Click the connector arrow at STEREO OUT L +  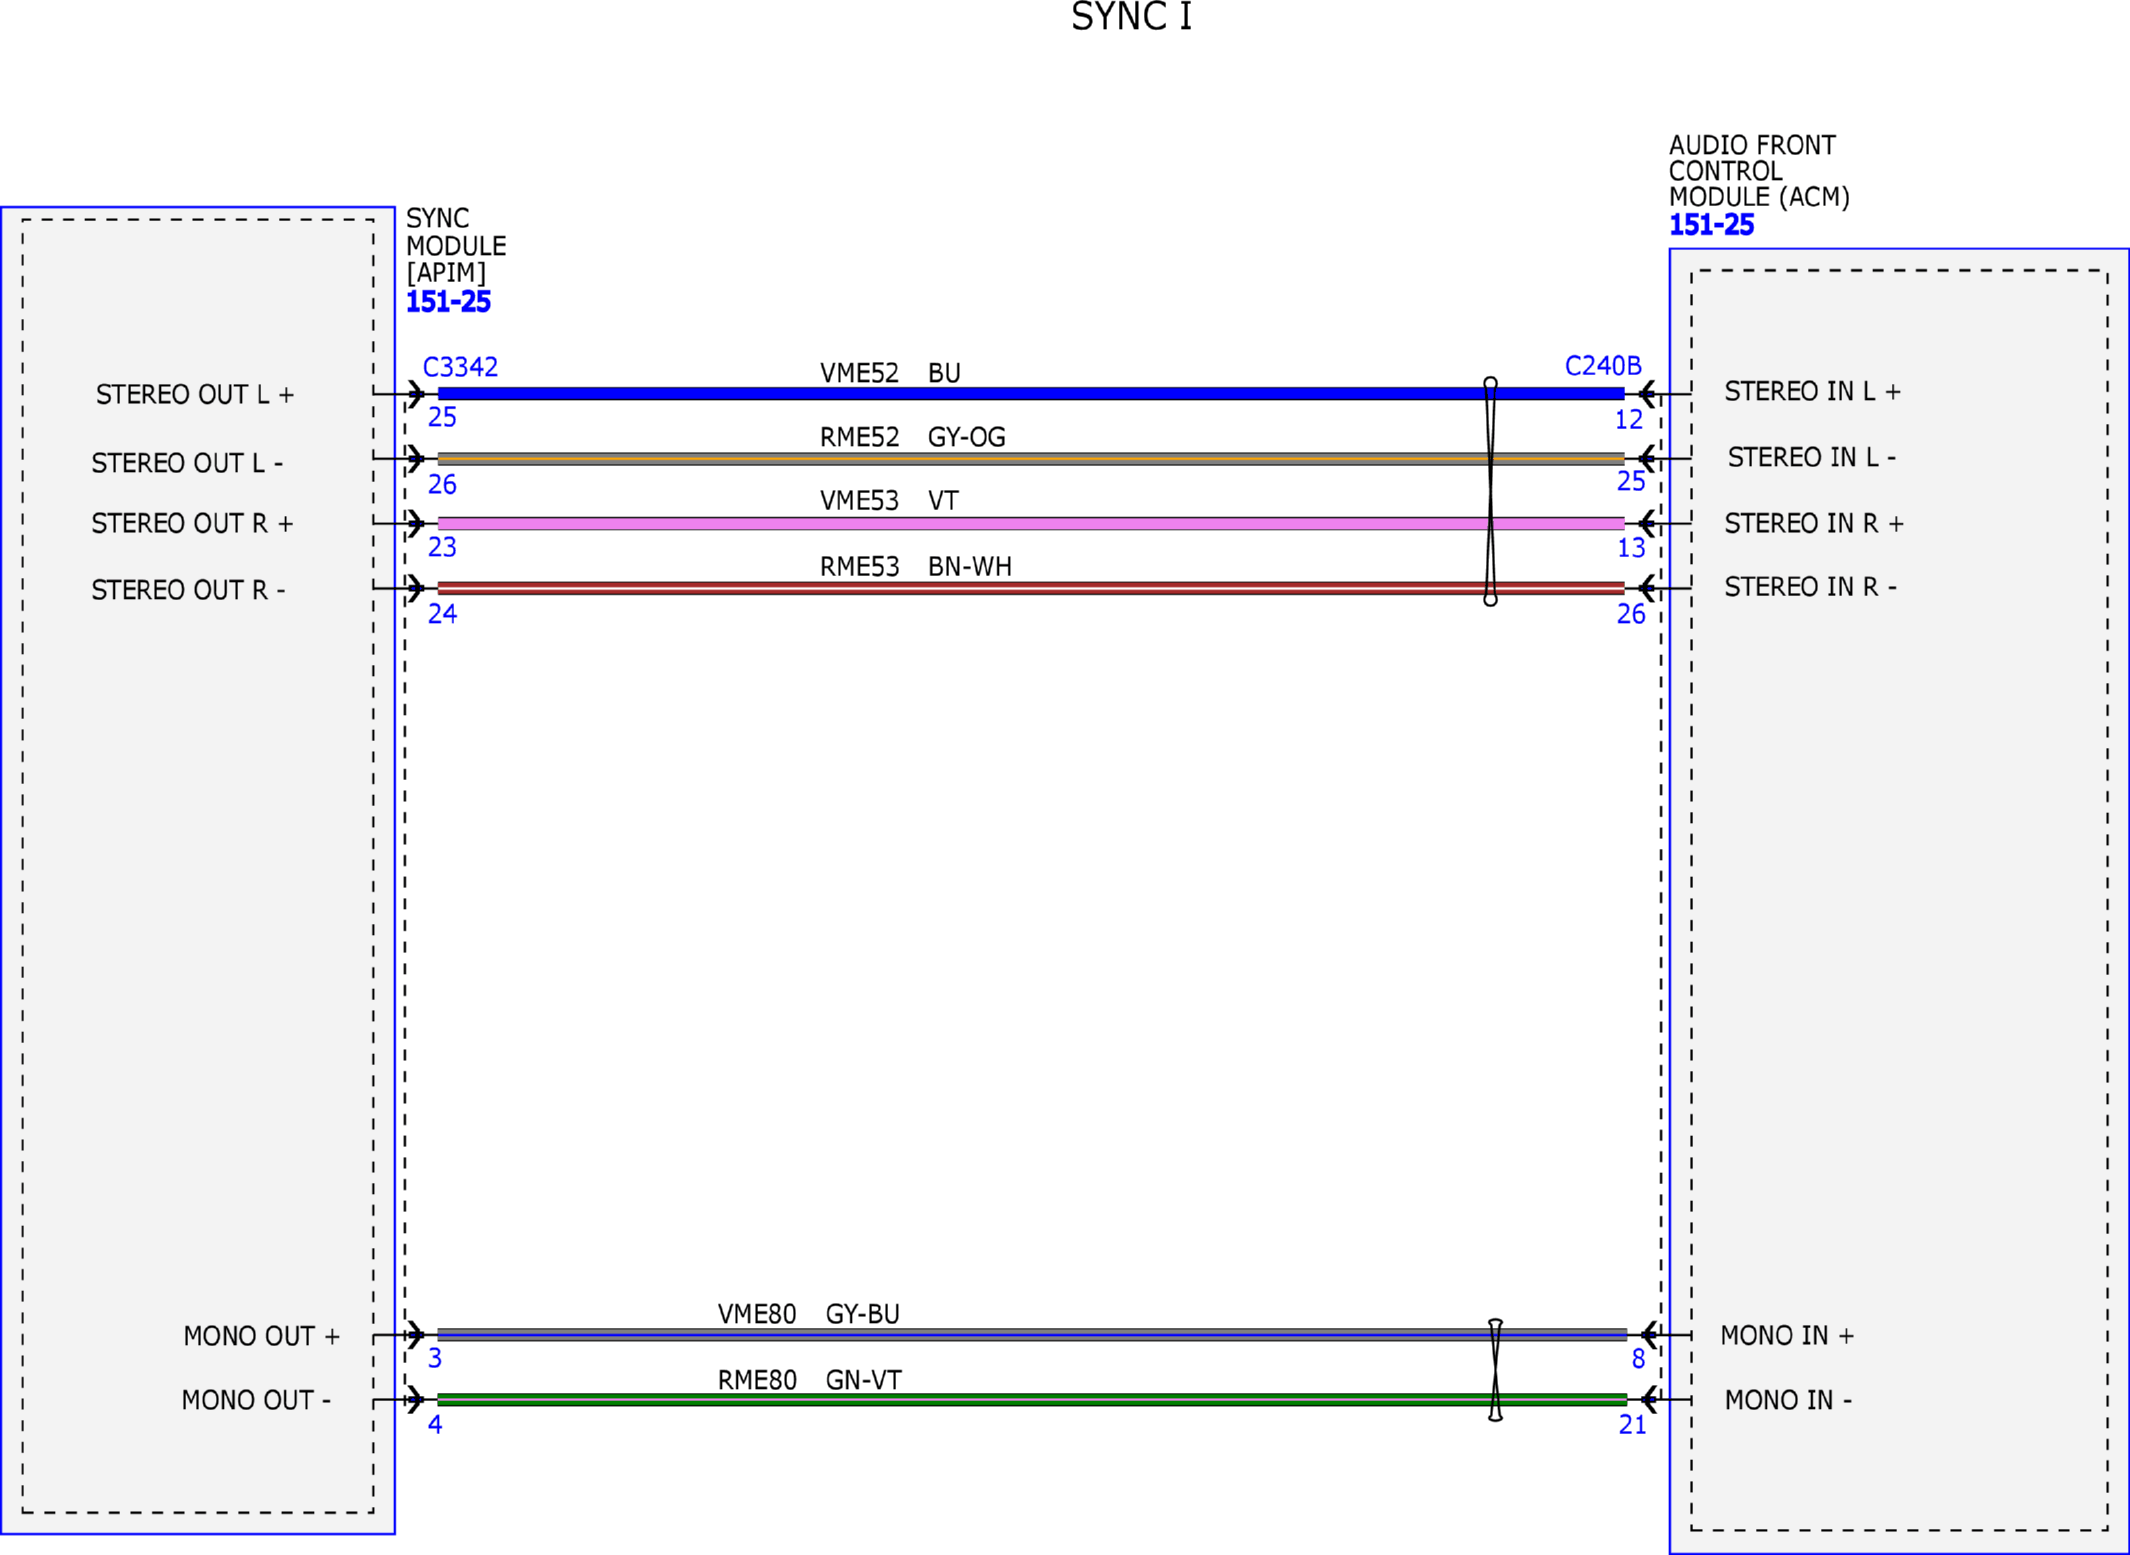point(415,394)
